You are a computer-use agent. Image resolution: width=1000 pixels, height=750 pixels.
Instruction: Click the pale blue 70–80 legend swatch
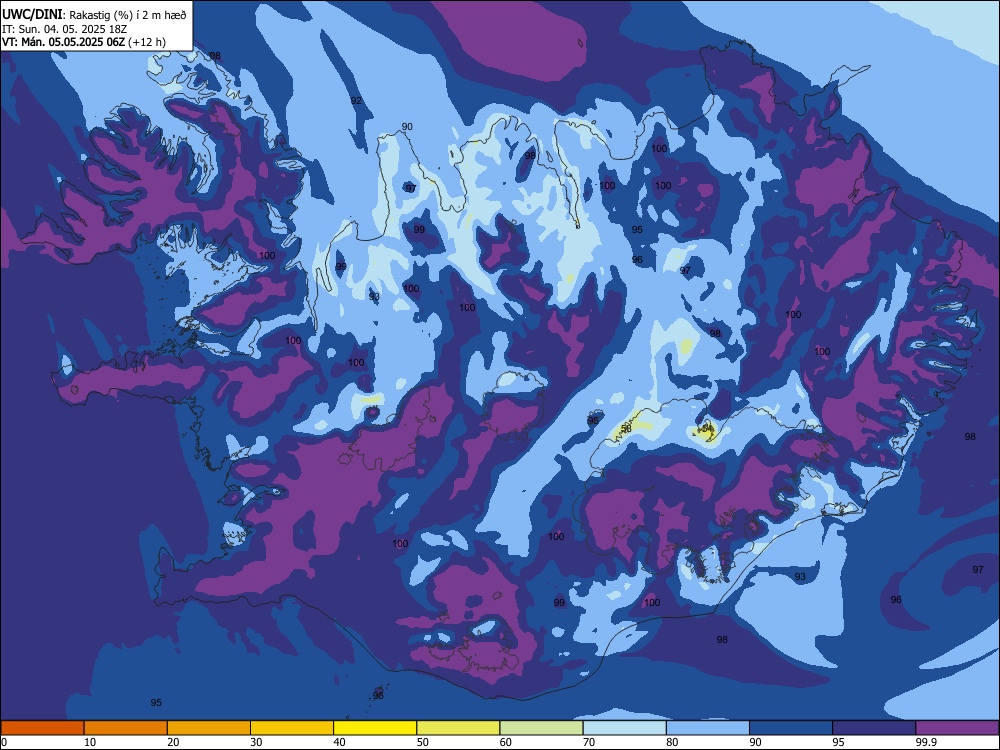[625, 728]
